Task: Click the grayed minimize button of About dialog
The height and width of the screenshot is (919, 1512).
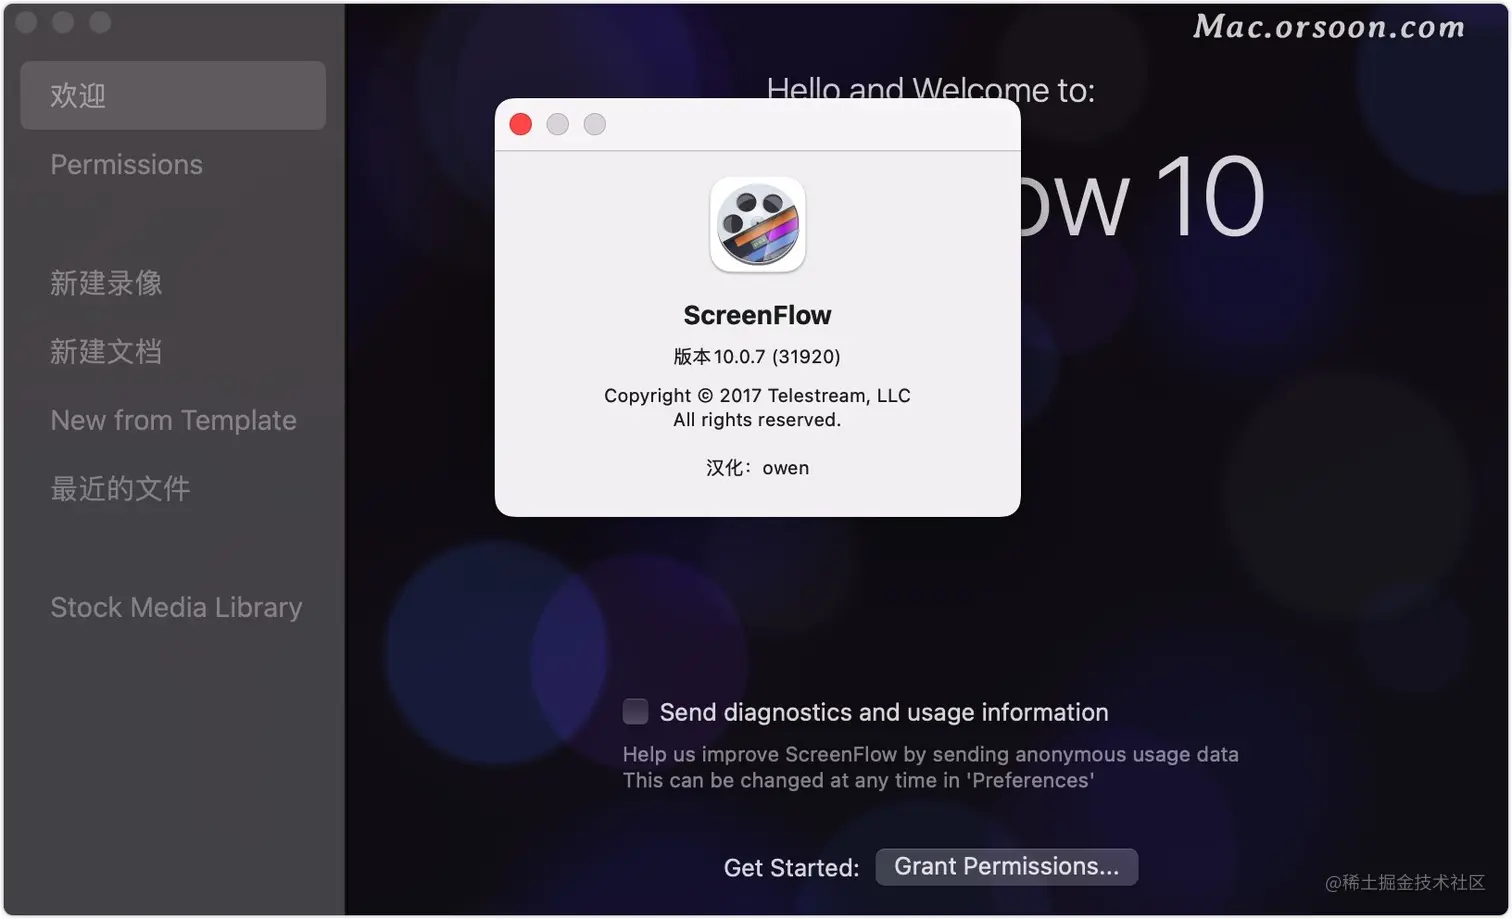Action: (x=558, y=124)
